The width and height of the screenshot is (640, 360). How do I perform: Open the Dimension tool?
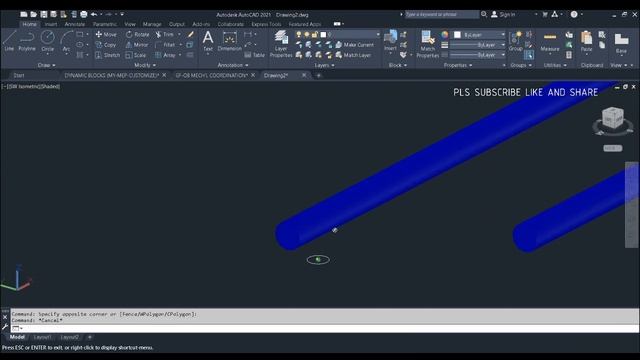tap(230, 41)
